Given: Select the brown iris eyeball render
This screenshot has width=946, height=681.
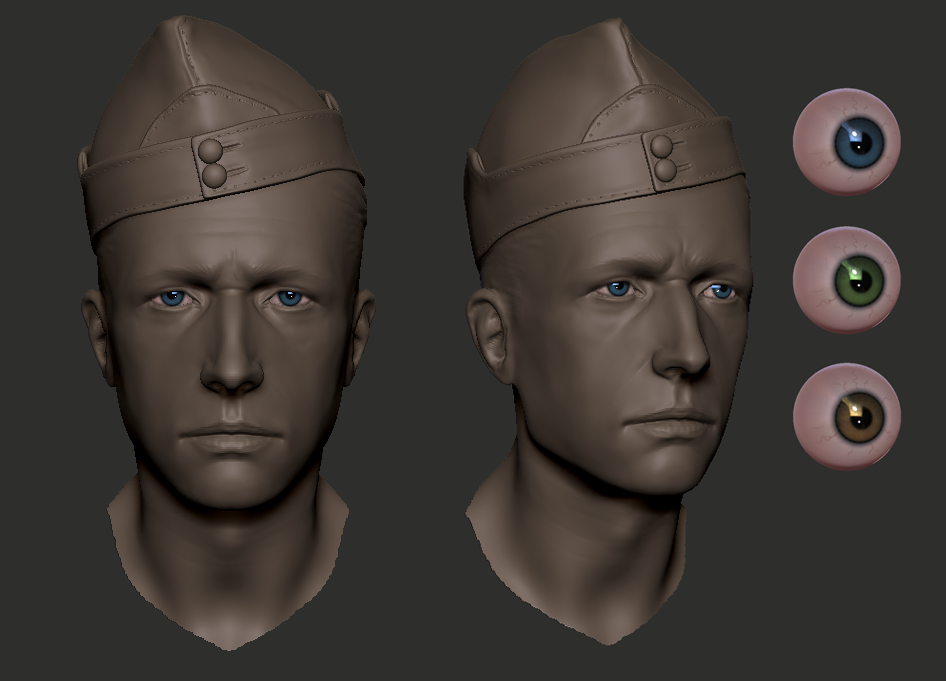Looking at the screenshot, I should click(846, 417).
